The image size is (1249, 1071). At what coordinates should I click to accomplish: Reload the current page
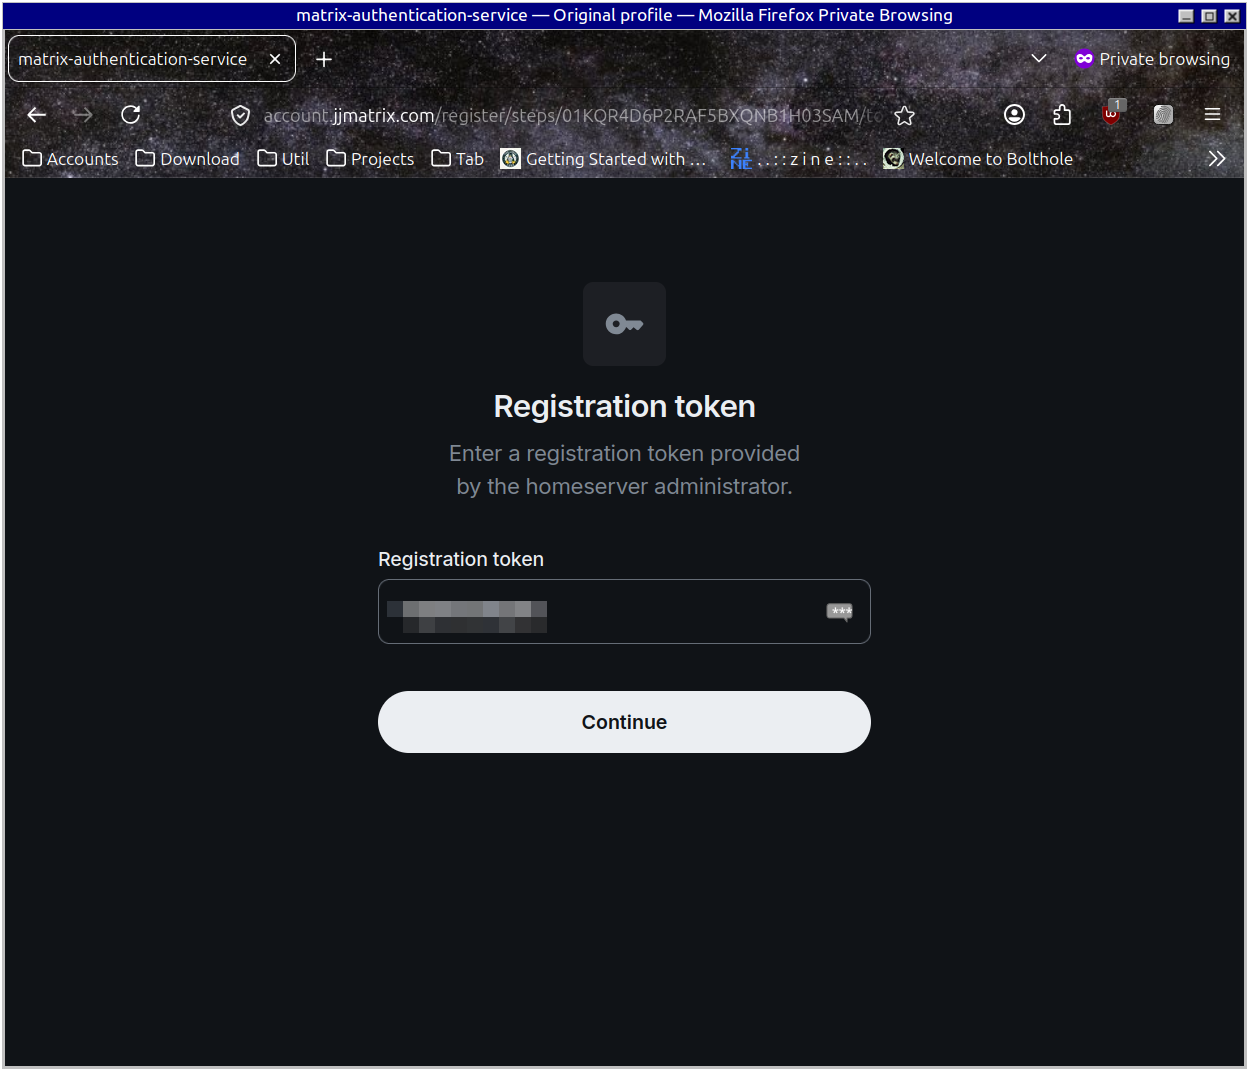131,115
